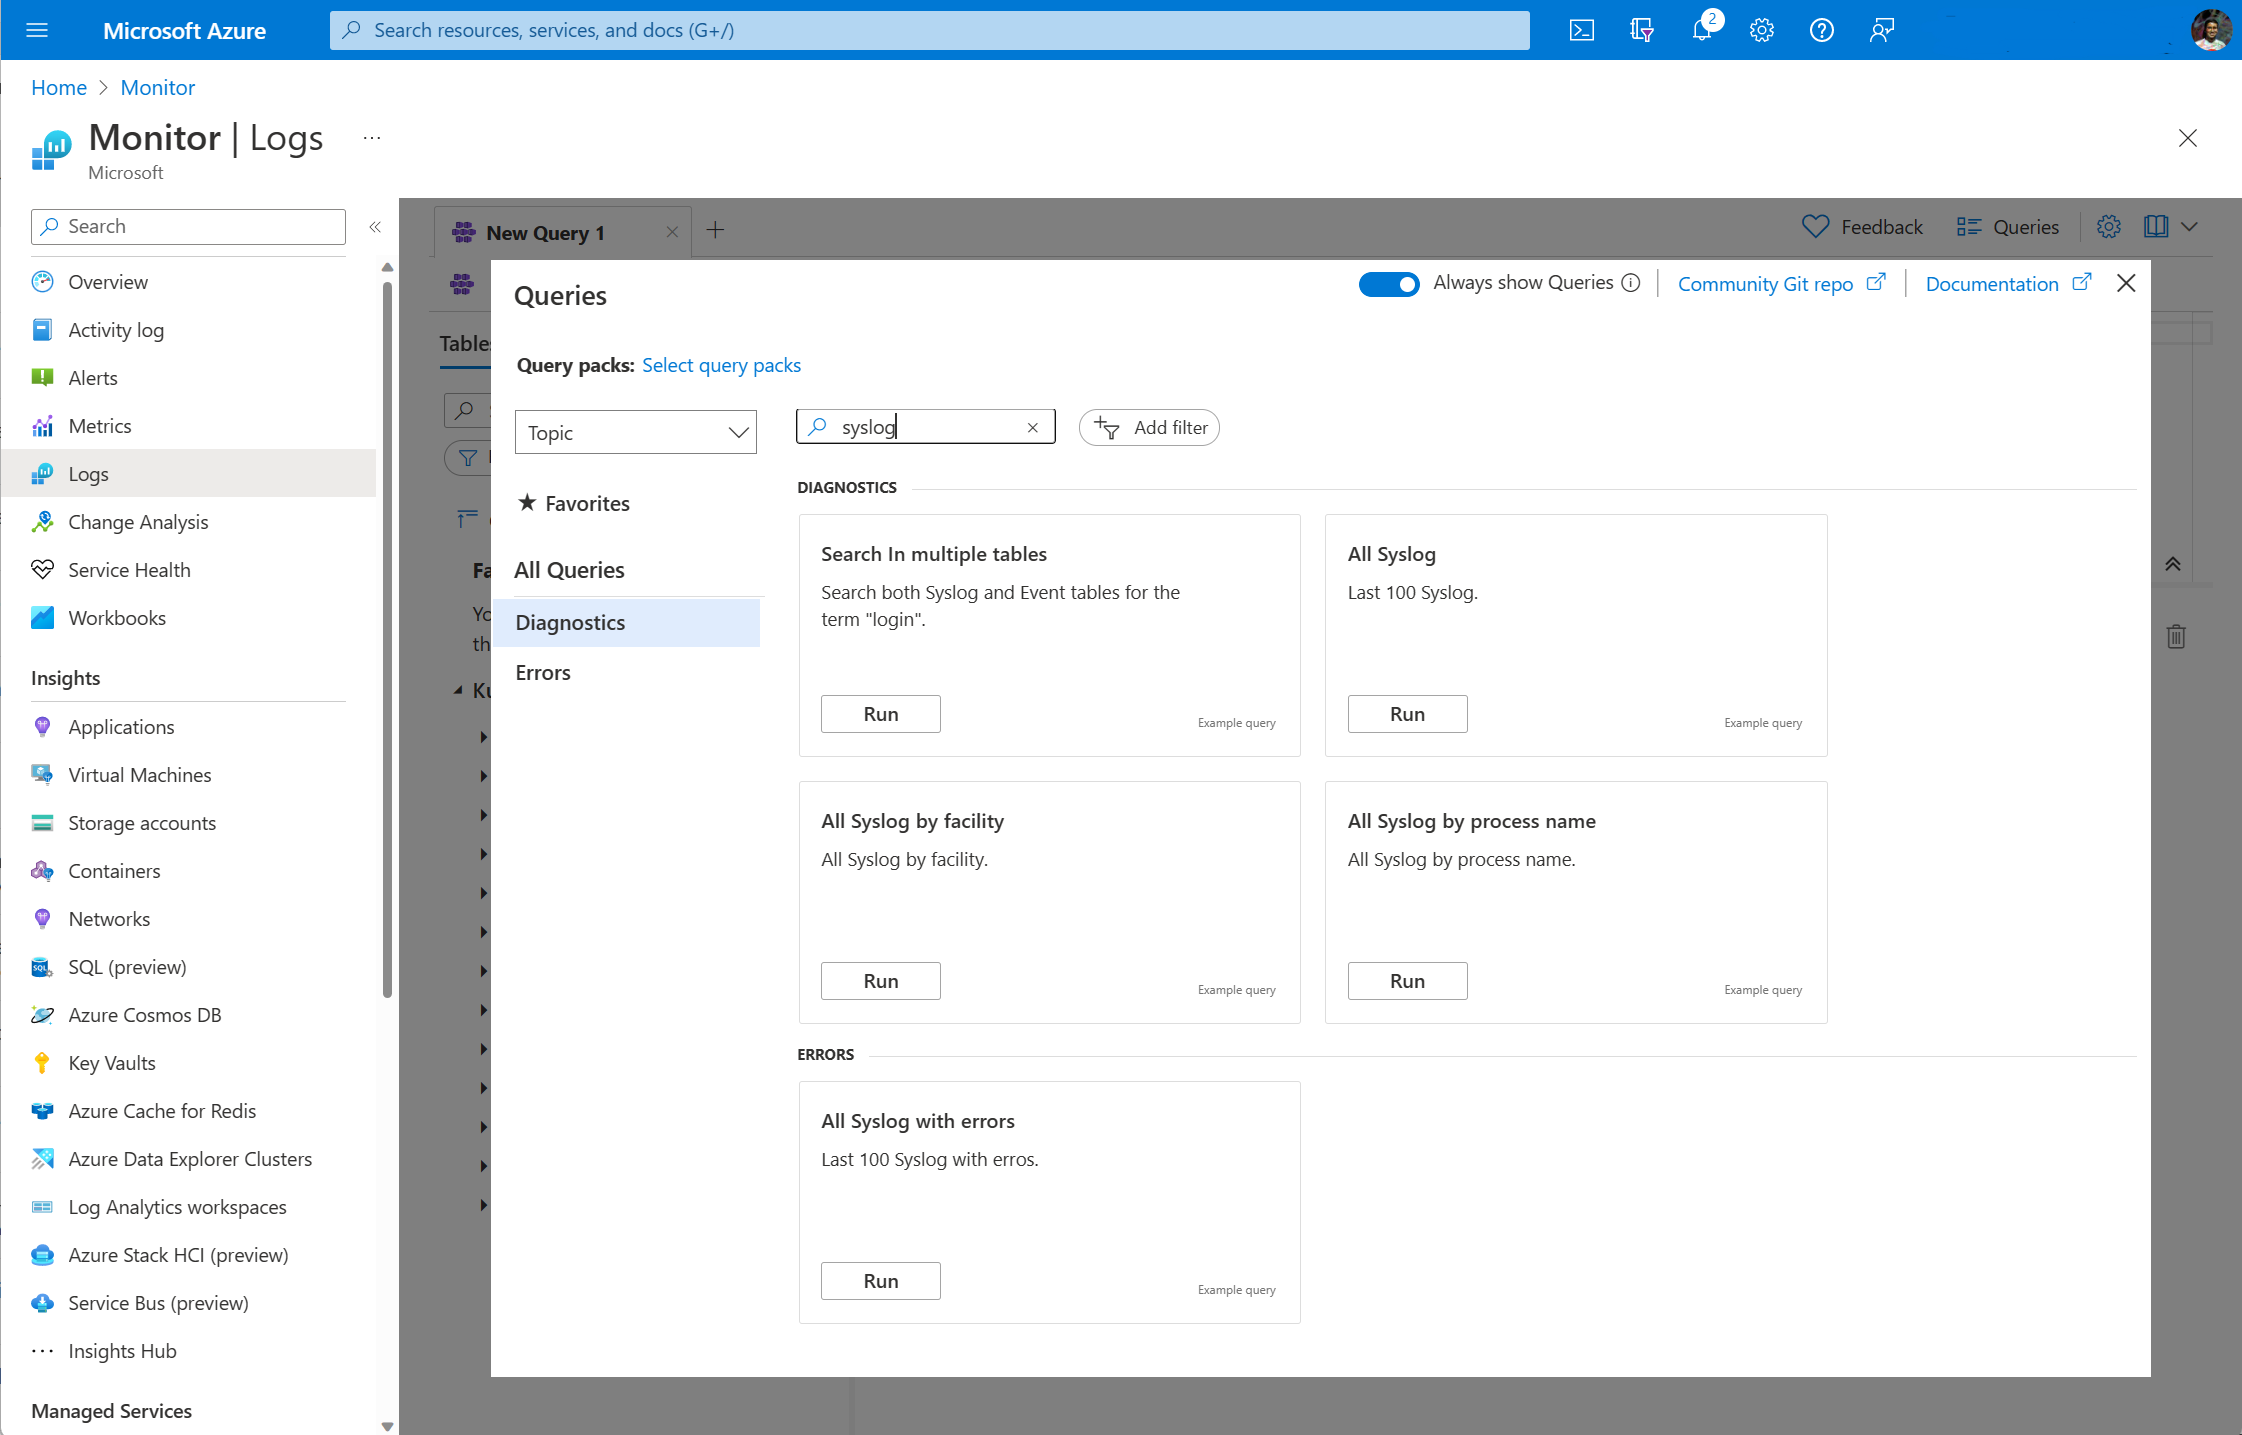
Task: Click Feedback in Logs toolbar
Action: [1862, 227]
